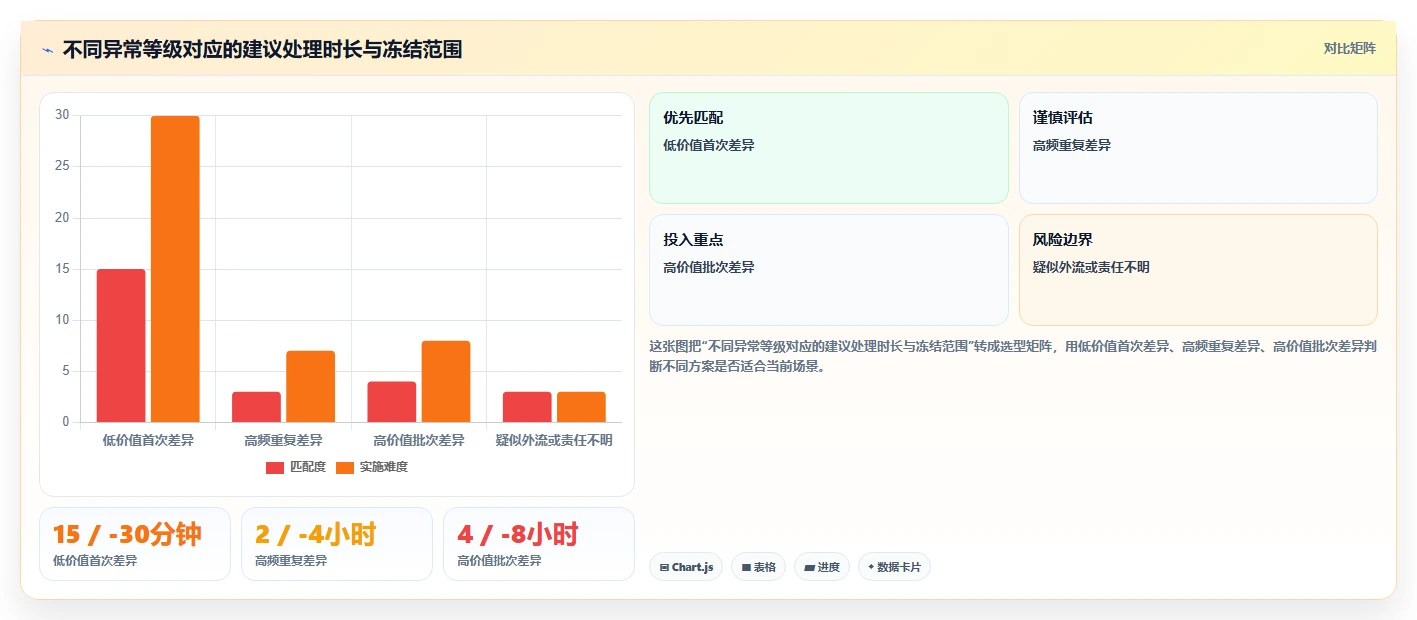Click the icon in the 进度 tag
1417x620 pixels.
point(809,567)
